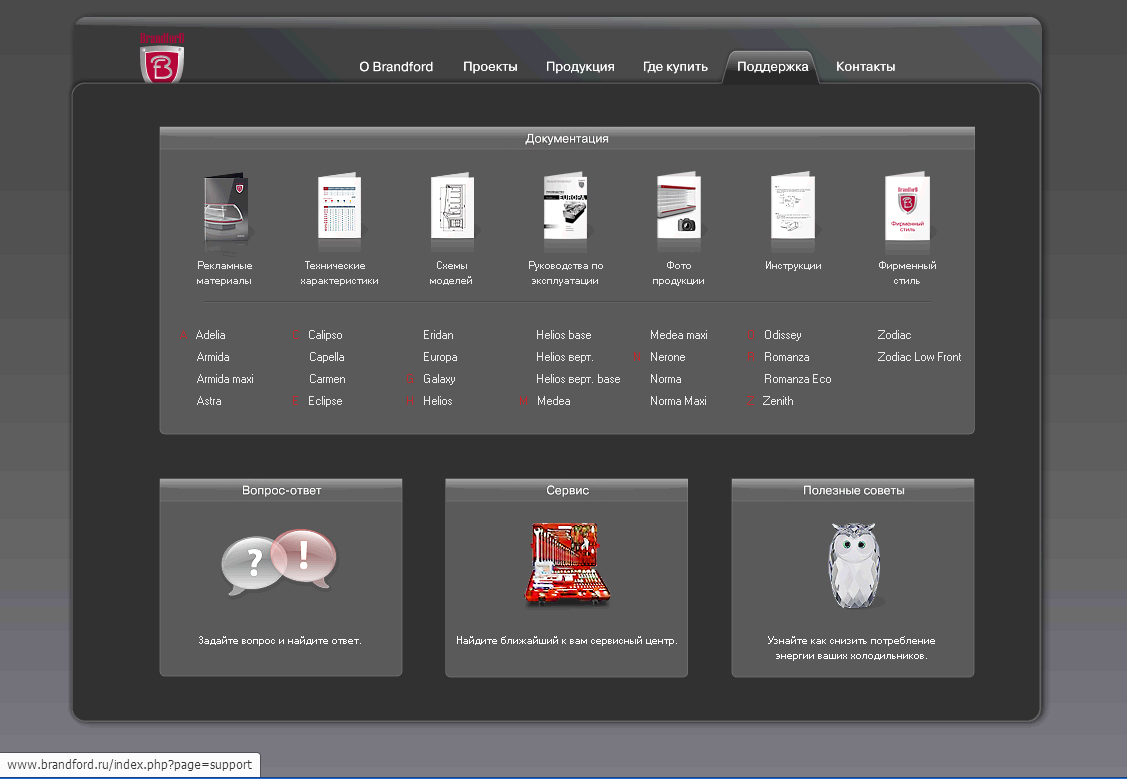Open the Где купить menu item

[675, 67]
